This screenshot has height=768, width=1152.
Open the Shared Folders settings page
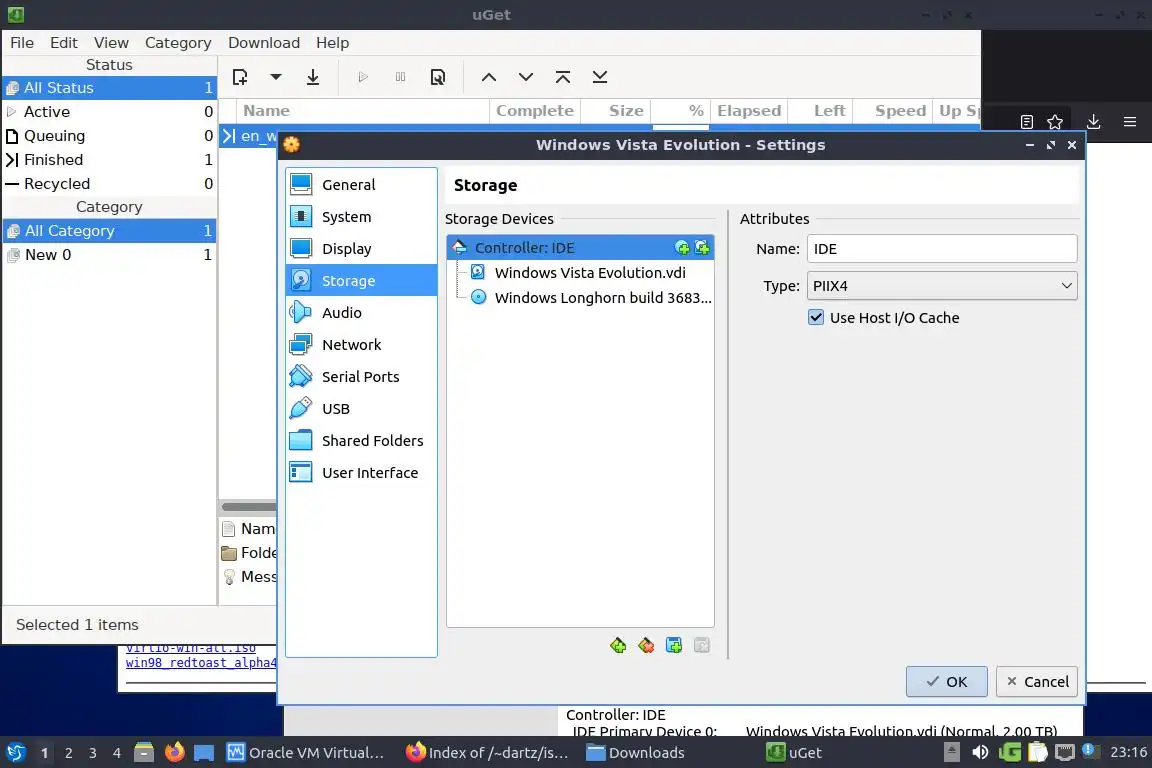point(361,440)
